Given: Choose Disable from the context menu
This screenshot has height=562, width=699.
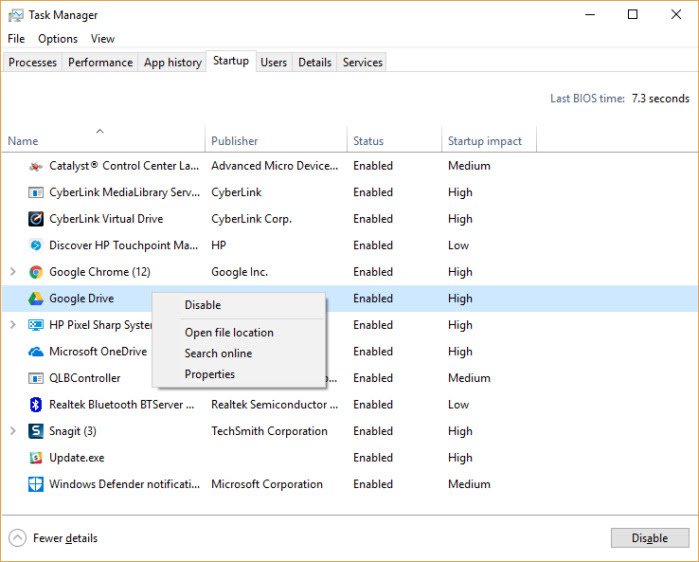Looking at the screenshot, I should (203, 305).
